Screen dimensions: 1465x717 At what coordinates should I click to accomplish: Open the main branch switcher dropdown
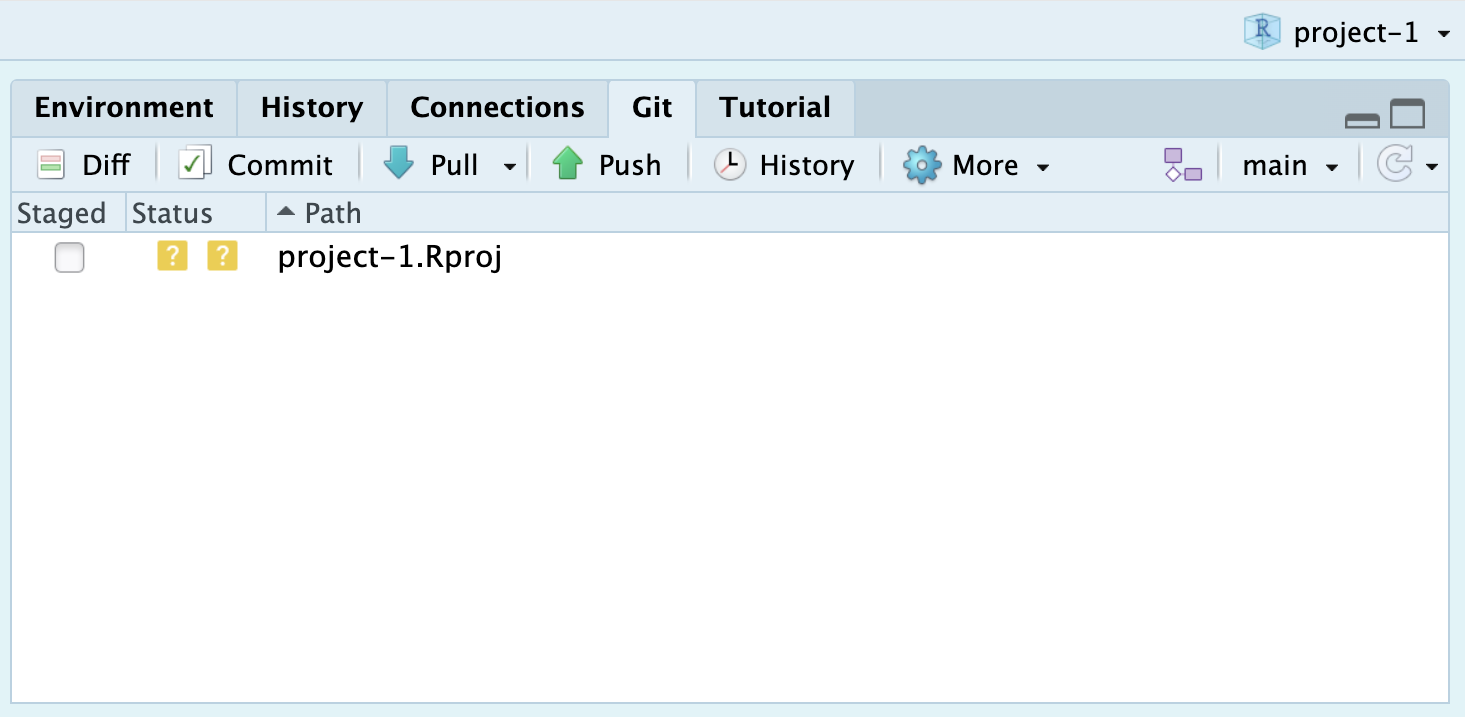pos(1289,166)
